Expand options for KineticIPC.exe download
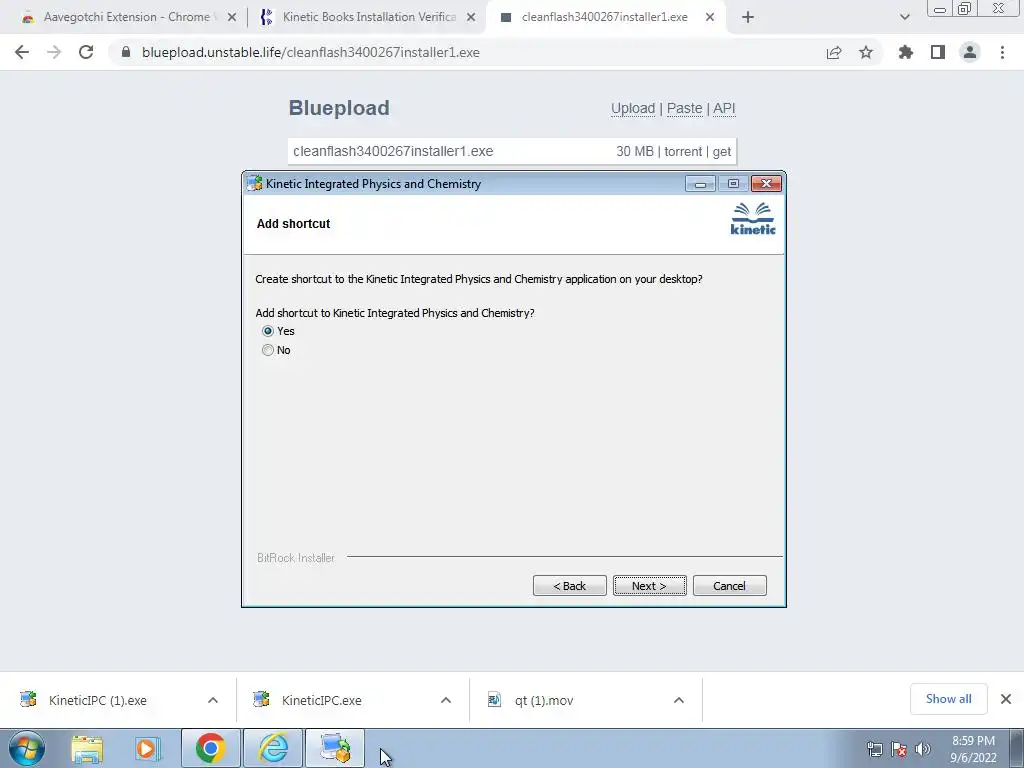Screen dimensions: 1024x768 [446, 700]
